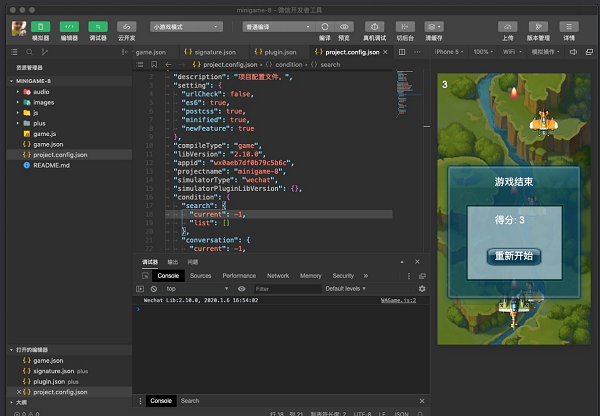Click the console Filter input field

(287, 289)
